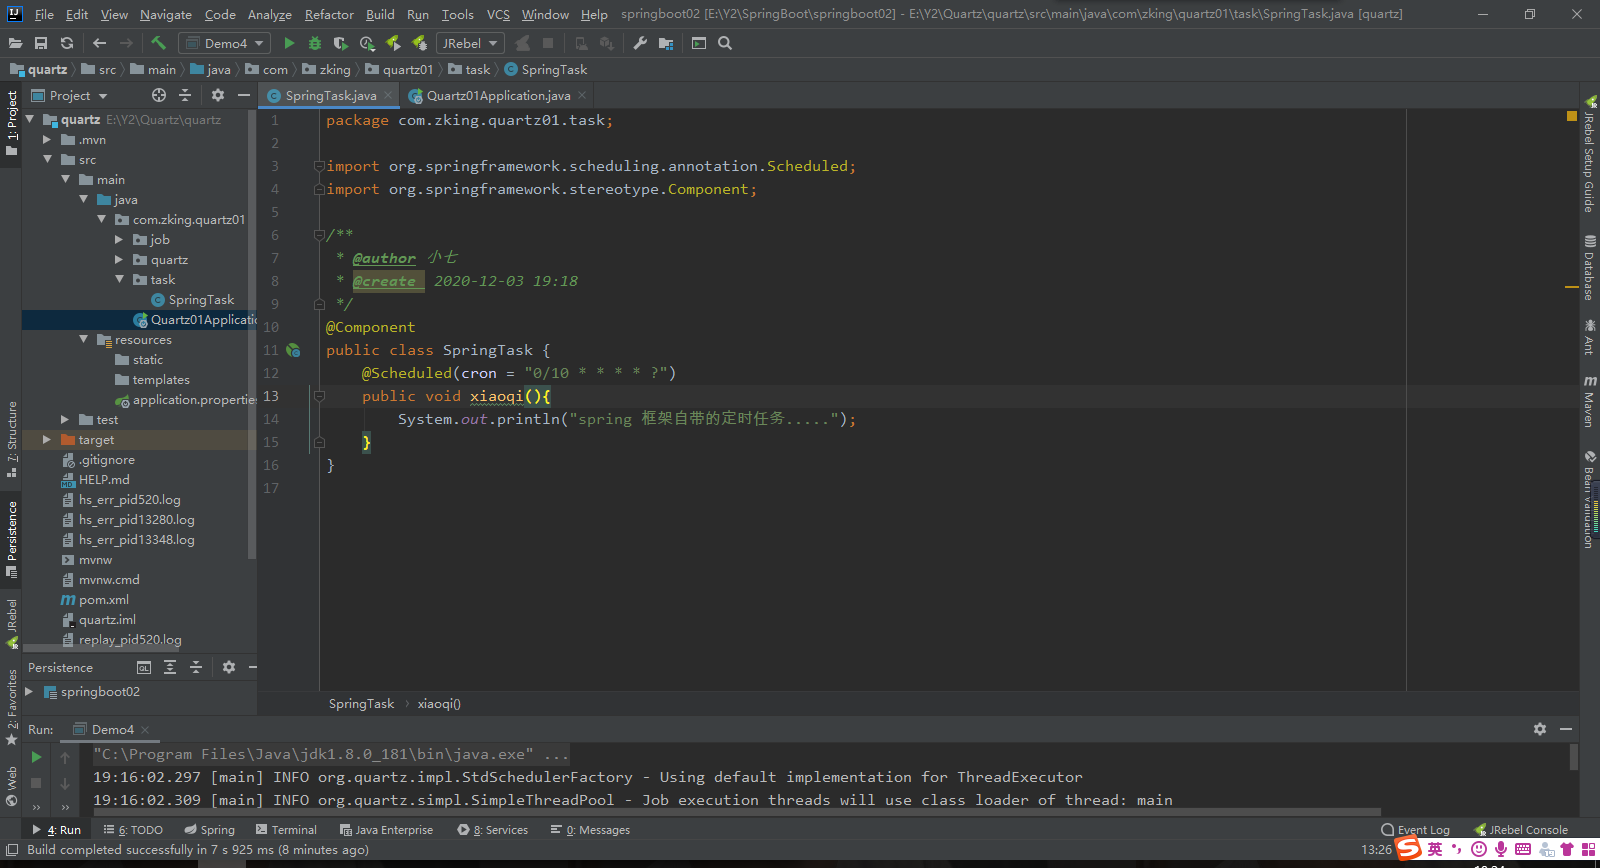This screenshot has width=1600, height=868.
Task: Expand springboot02 in the Persistence panel
Action: [x=29, y=691]
